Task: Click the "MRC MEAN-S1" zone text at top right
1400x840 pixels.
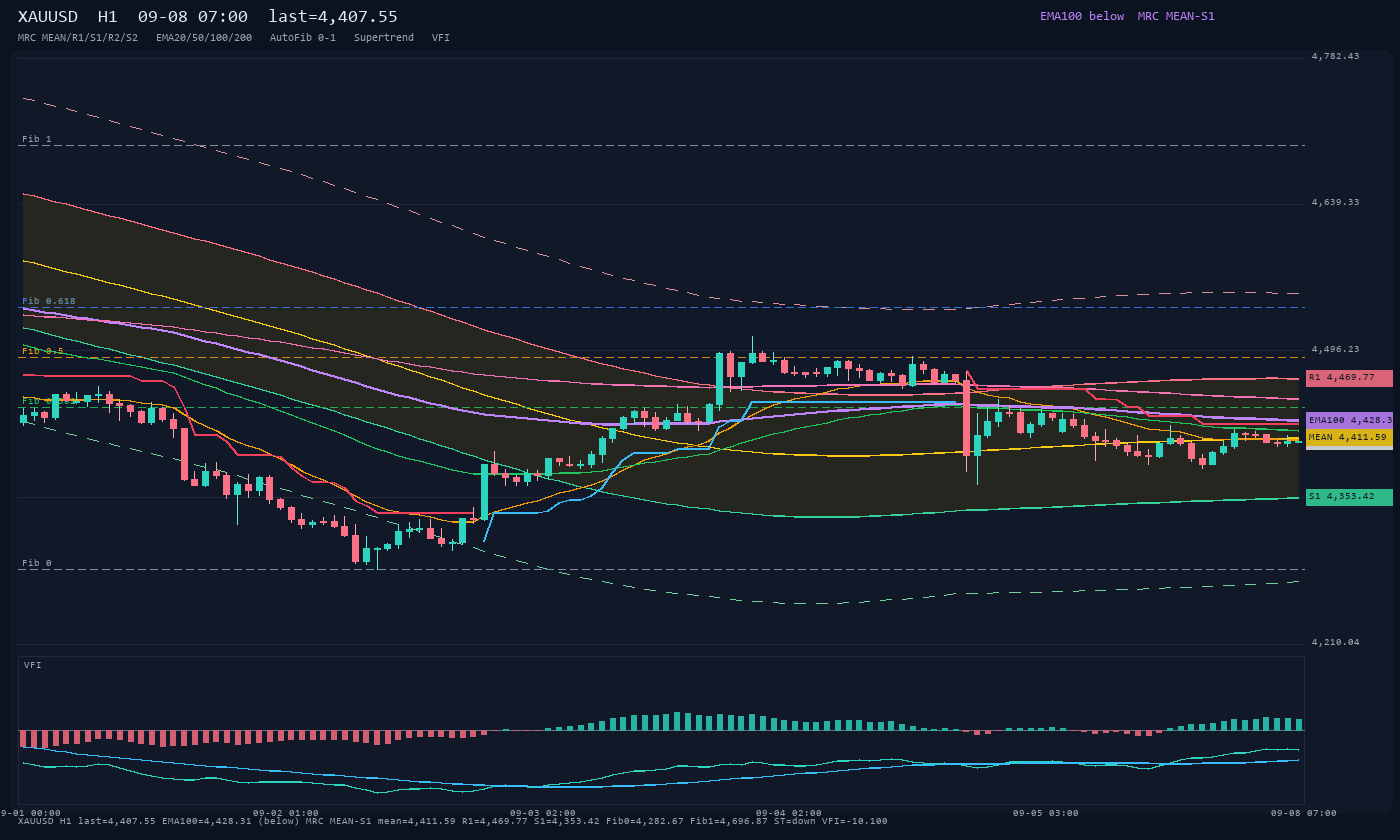Action: pyautogui.click(x=1176, y=16)
